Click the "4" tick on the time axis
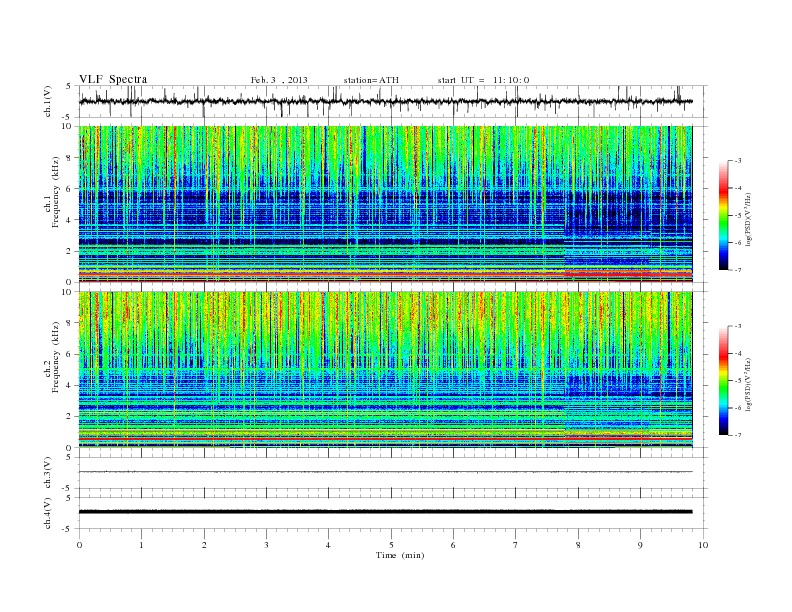The height and width of the screenshot is (612, 792). 329,545
